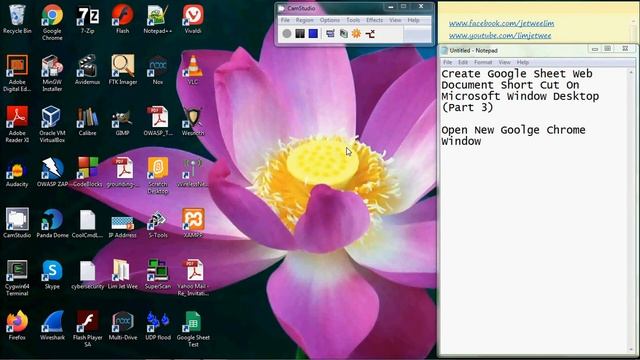
Task: Open CamStudio File menu
Action: point(285,20)
